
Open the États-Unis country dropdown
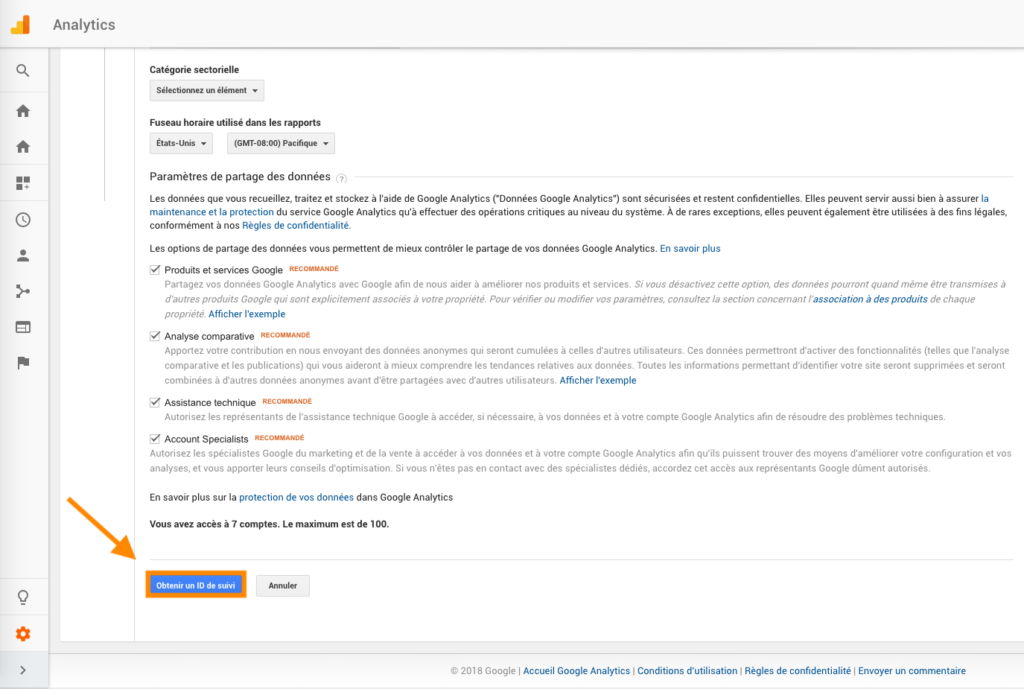point(181,143)
